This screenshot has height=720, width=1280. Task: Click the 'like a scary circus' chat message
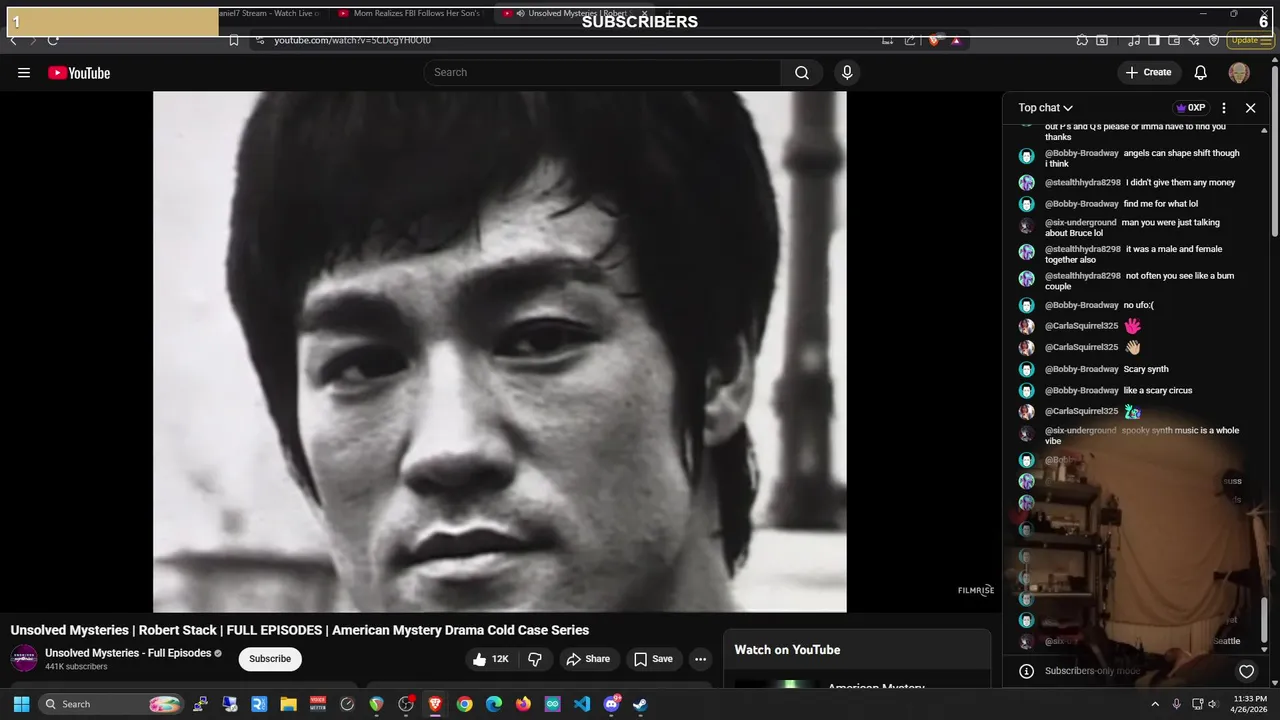click(x=1158, y=390)
